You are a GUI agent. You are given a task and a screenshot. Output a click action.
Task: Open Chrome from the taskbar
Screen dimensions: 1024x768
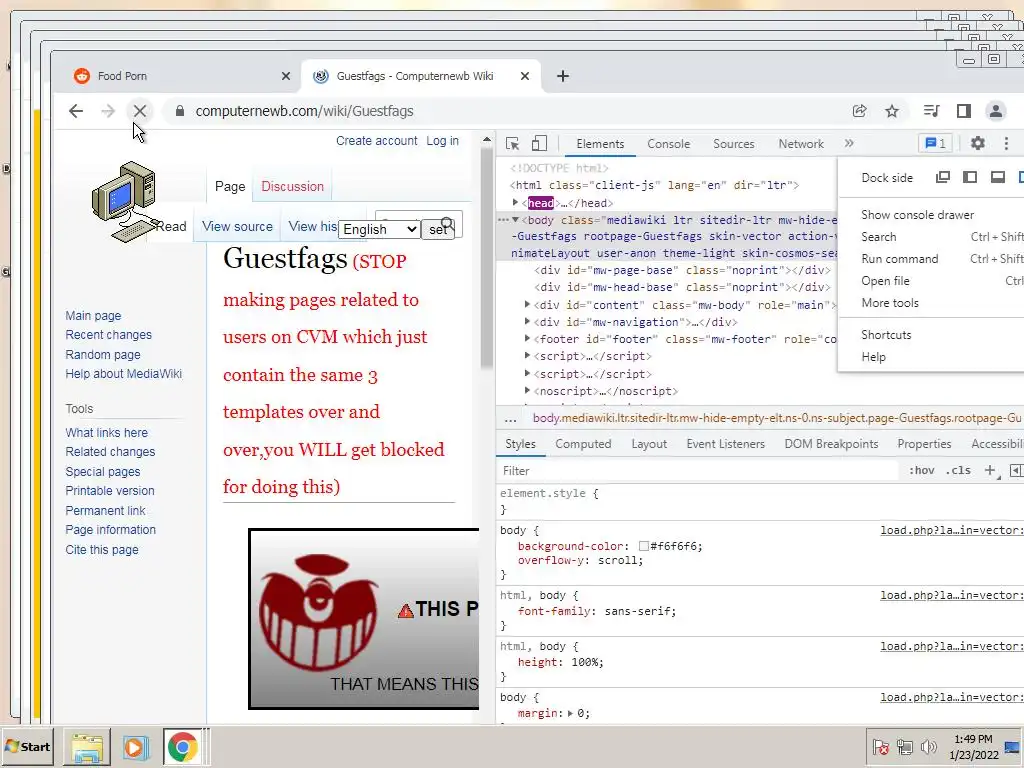[182, 747]
